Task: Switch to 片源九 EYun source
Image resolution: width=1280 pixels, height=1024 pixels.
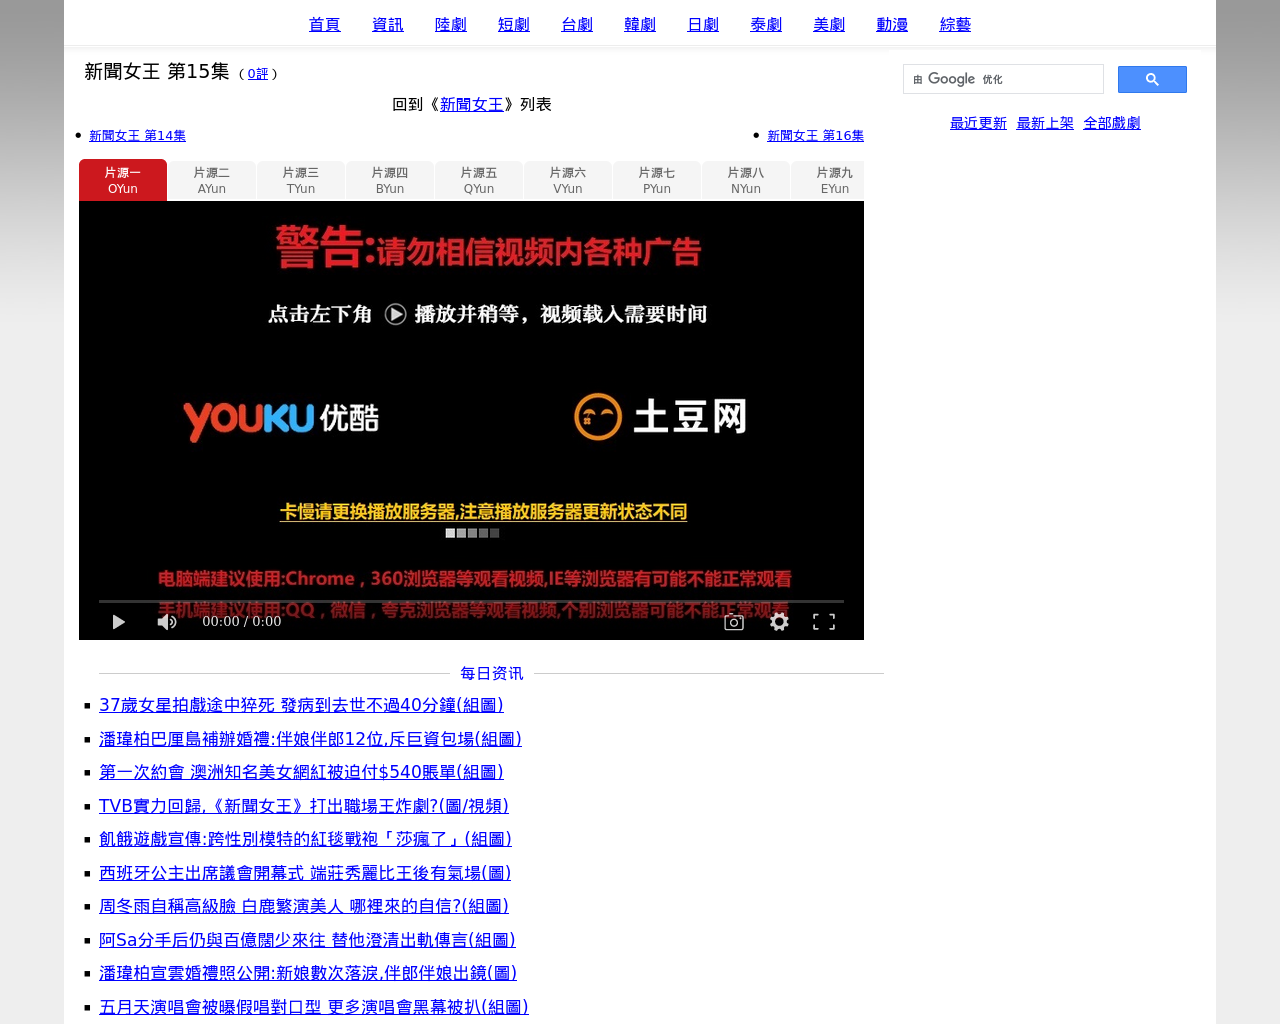Action: [828, 180]
